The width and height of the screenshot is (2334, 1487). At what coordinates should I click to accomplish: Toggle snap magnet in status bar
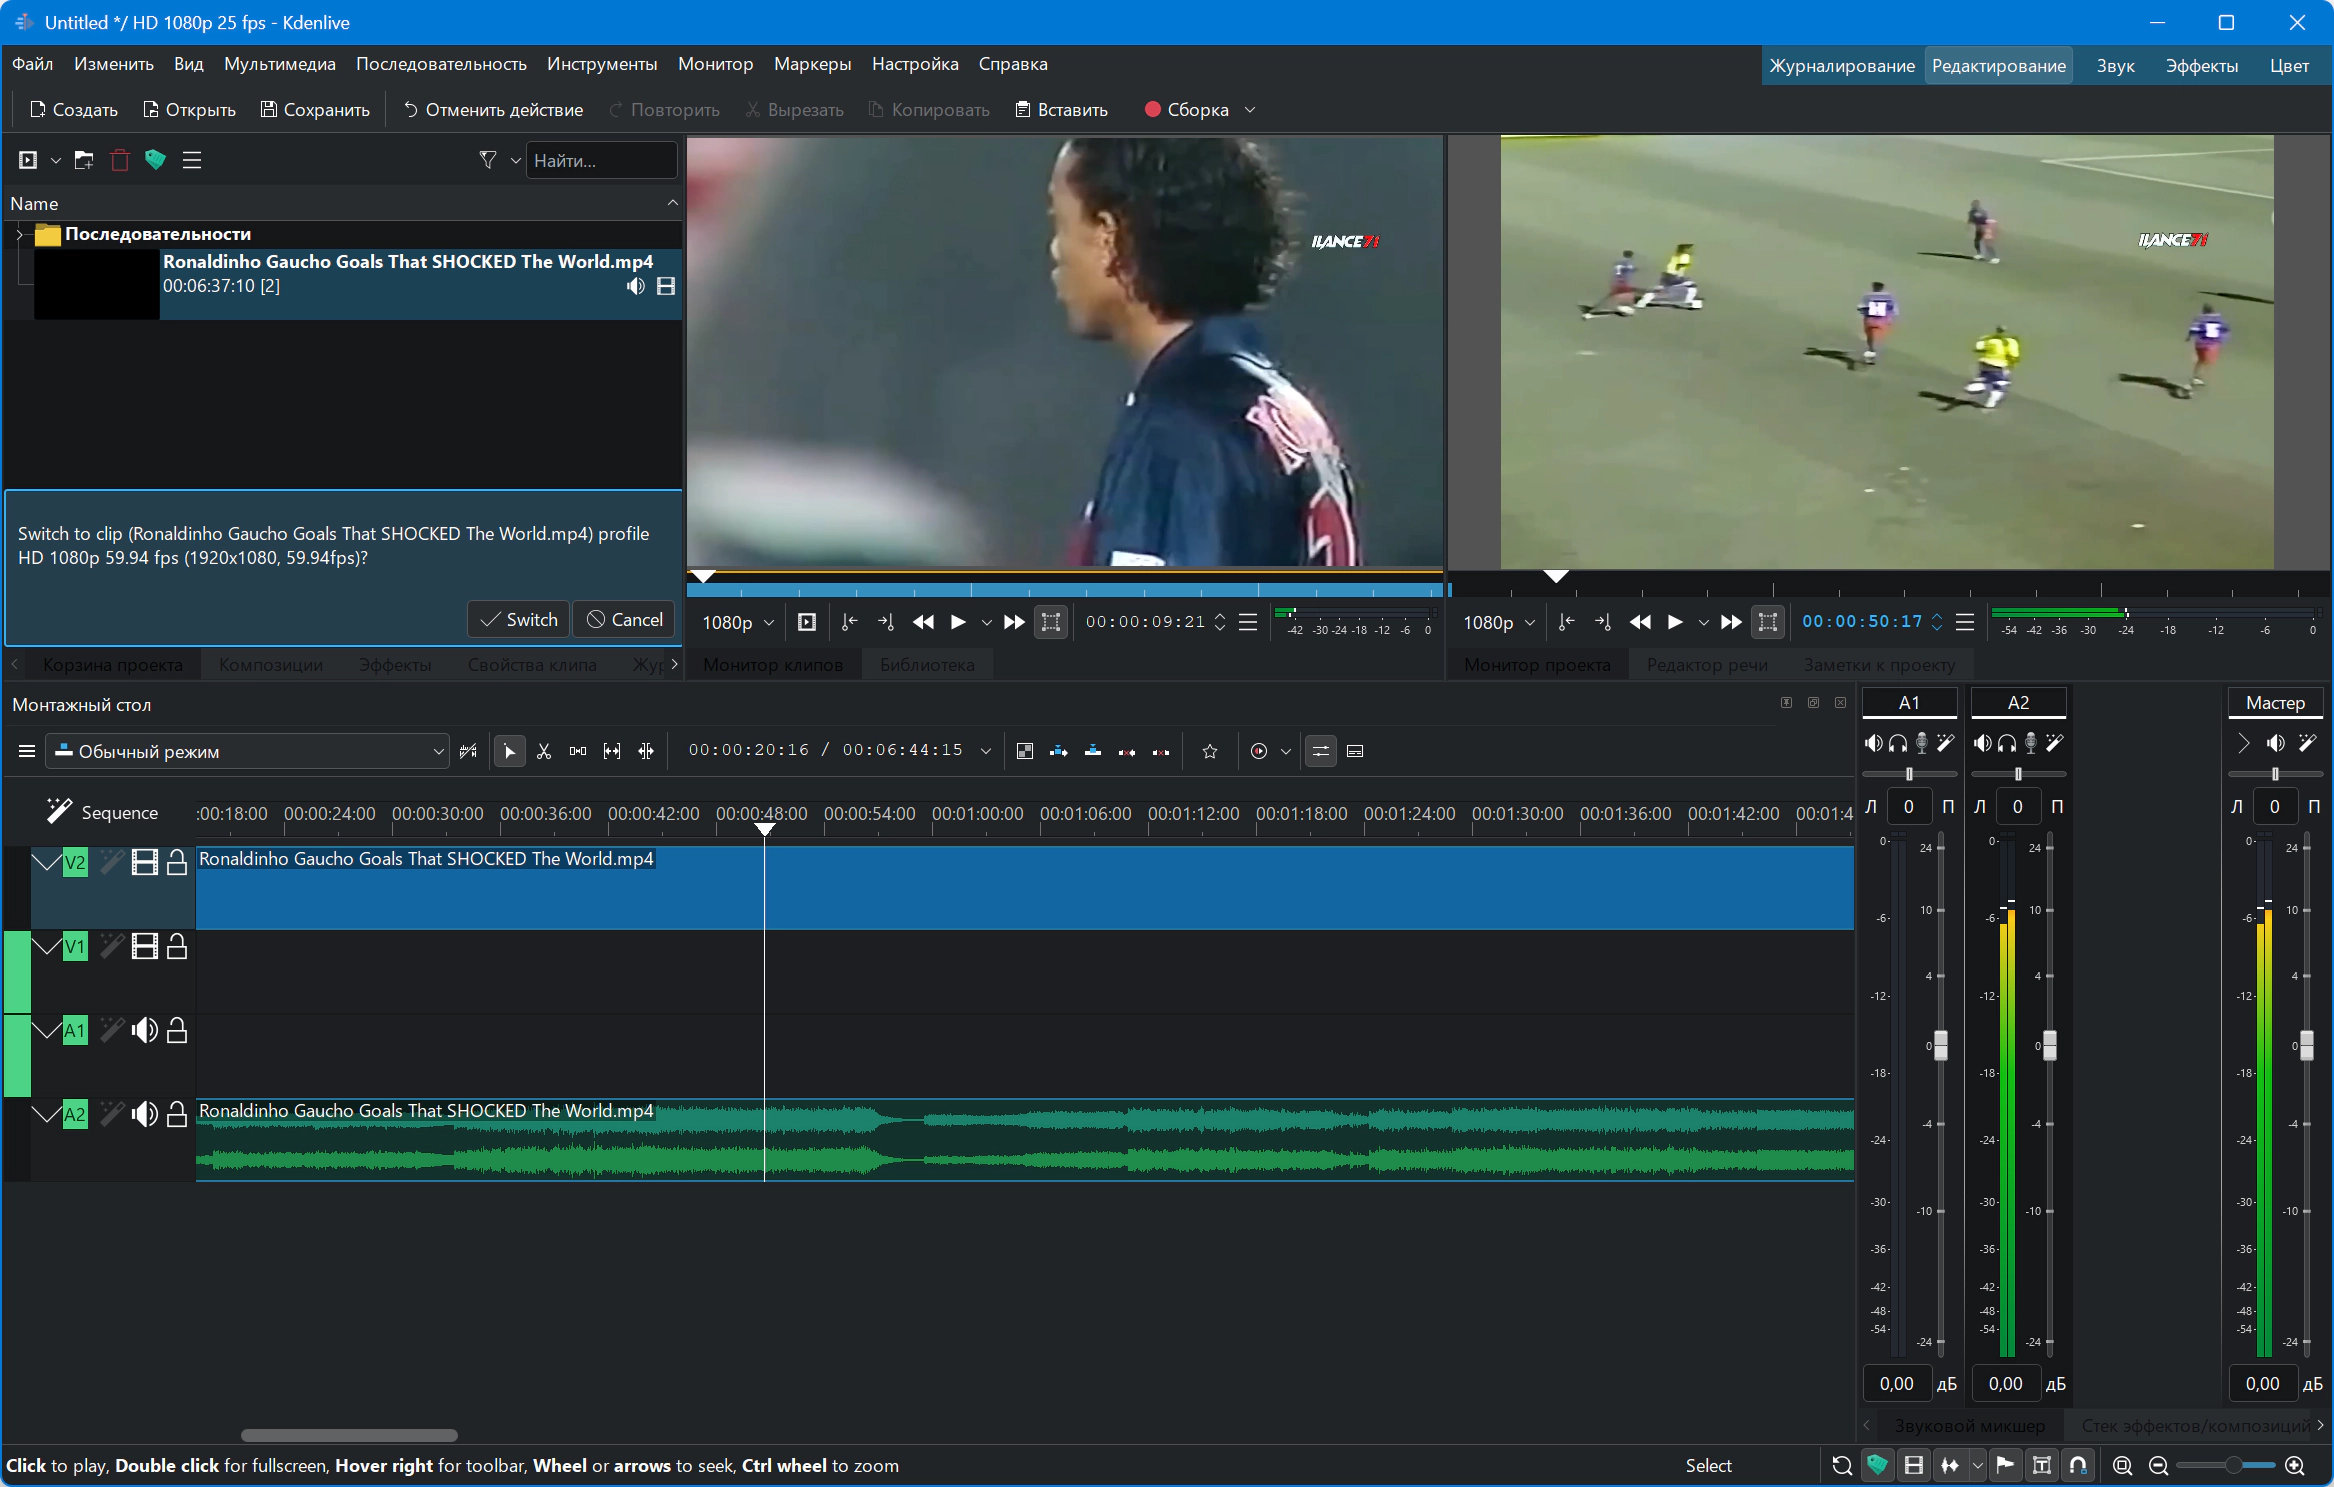tap(2078, 1465)
